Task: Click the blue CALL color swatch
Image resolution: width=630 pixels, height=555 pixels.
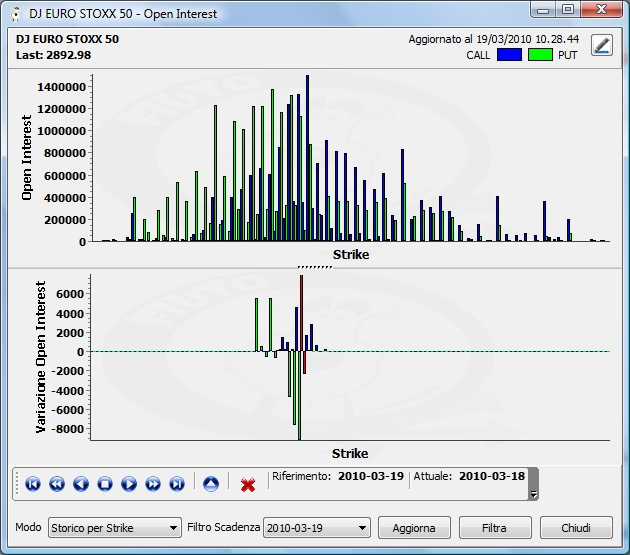Action: (509, 55)
